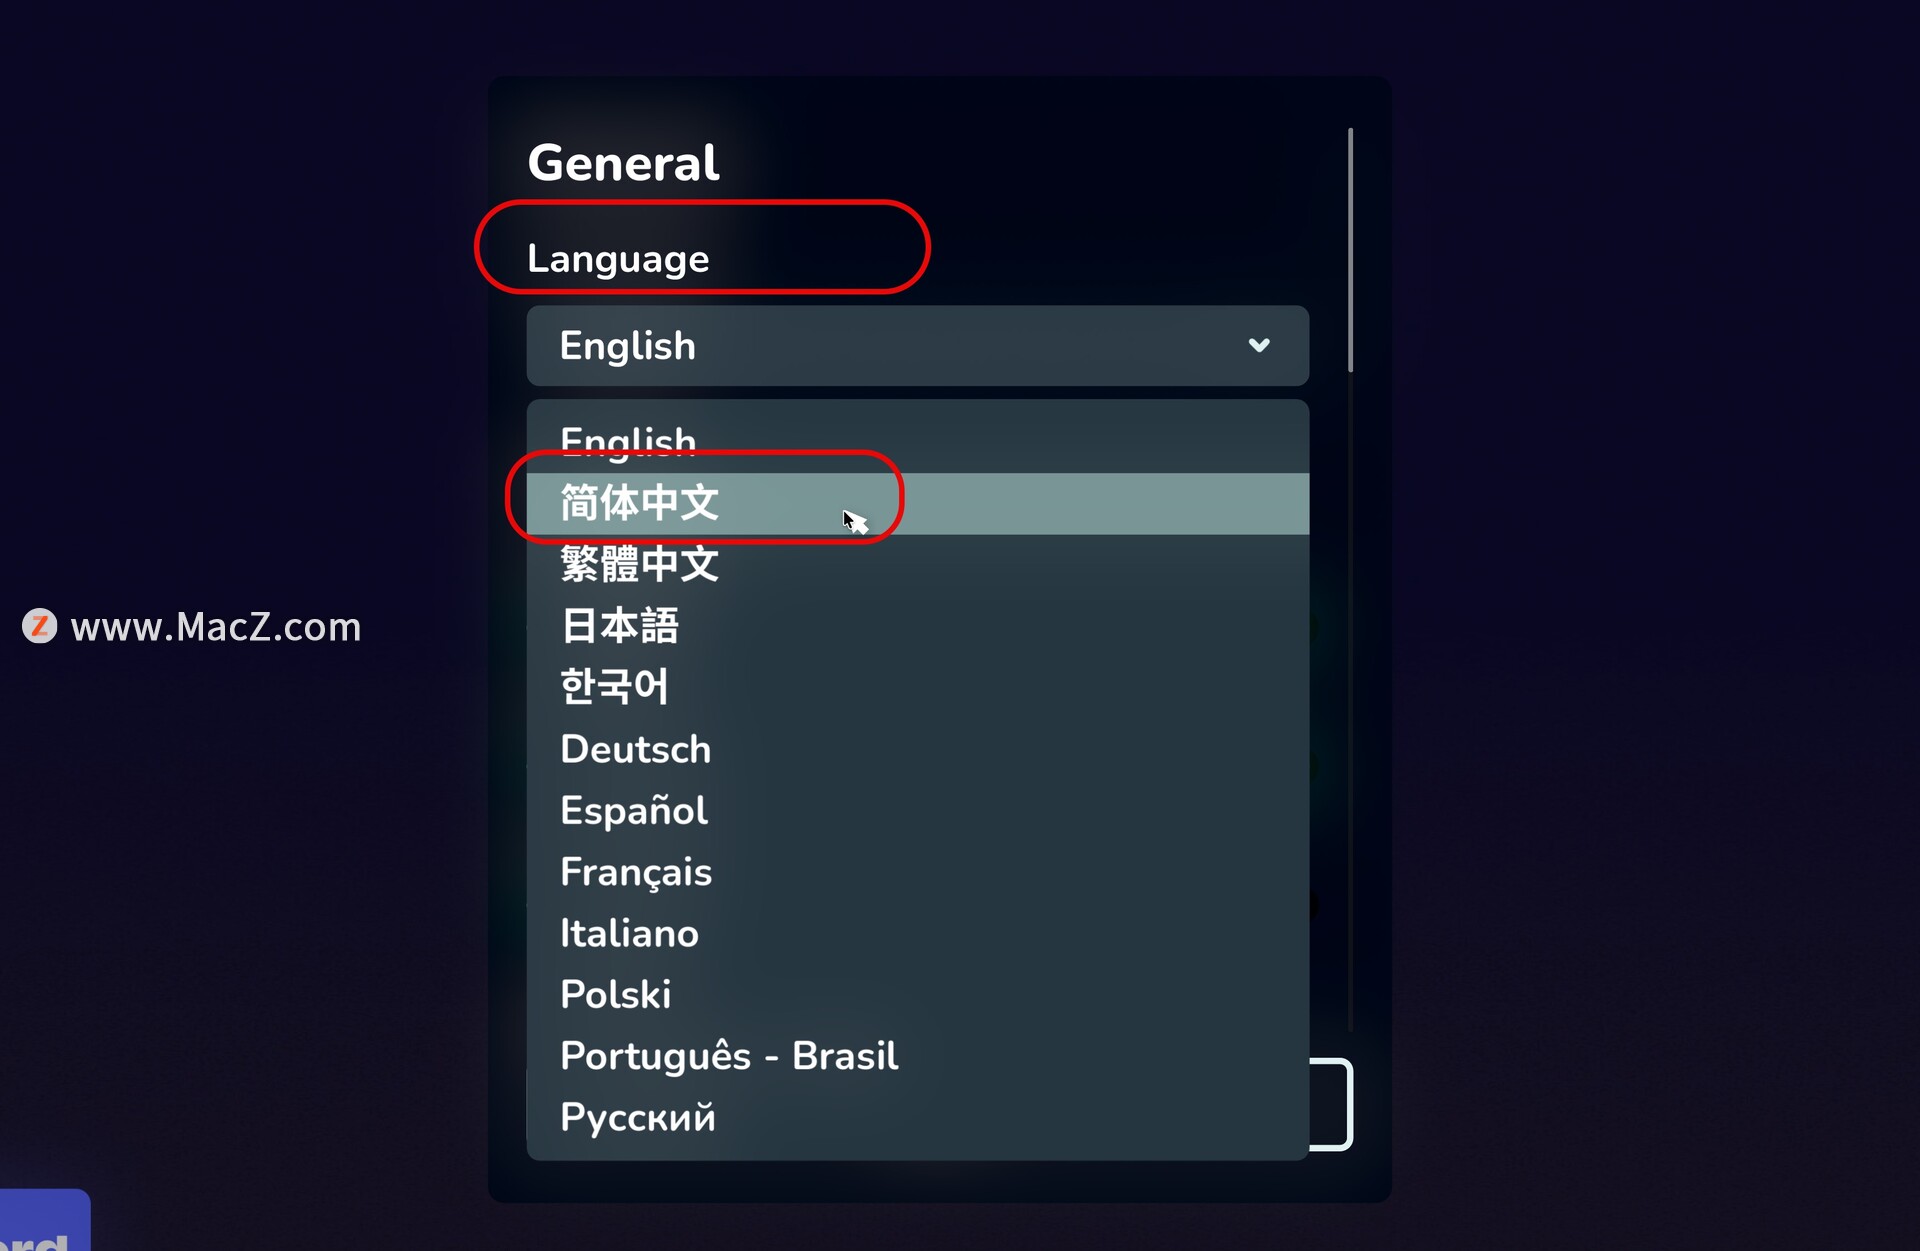Pick 한국어 as the language

(614, 687)
